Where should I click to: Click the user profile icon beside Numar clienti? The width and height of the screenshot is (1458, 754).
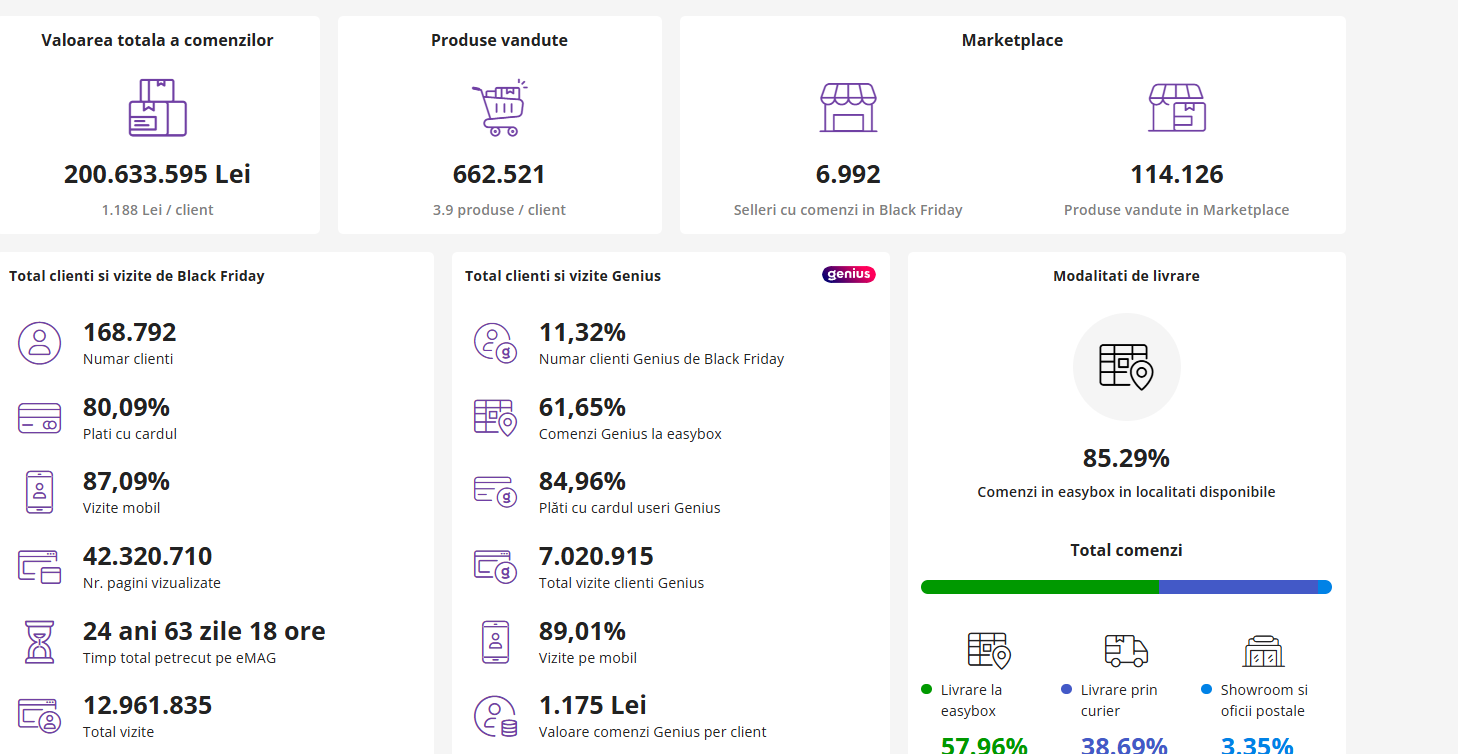[x=40, y=343]
